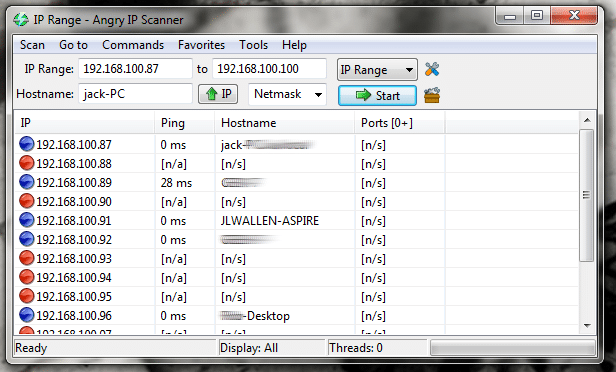Click the Ready status text

pos(31,348)
